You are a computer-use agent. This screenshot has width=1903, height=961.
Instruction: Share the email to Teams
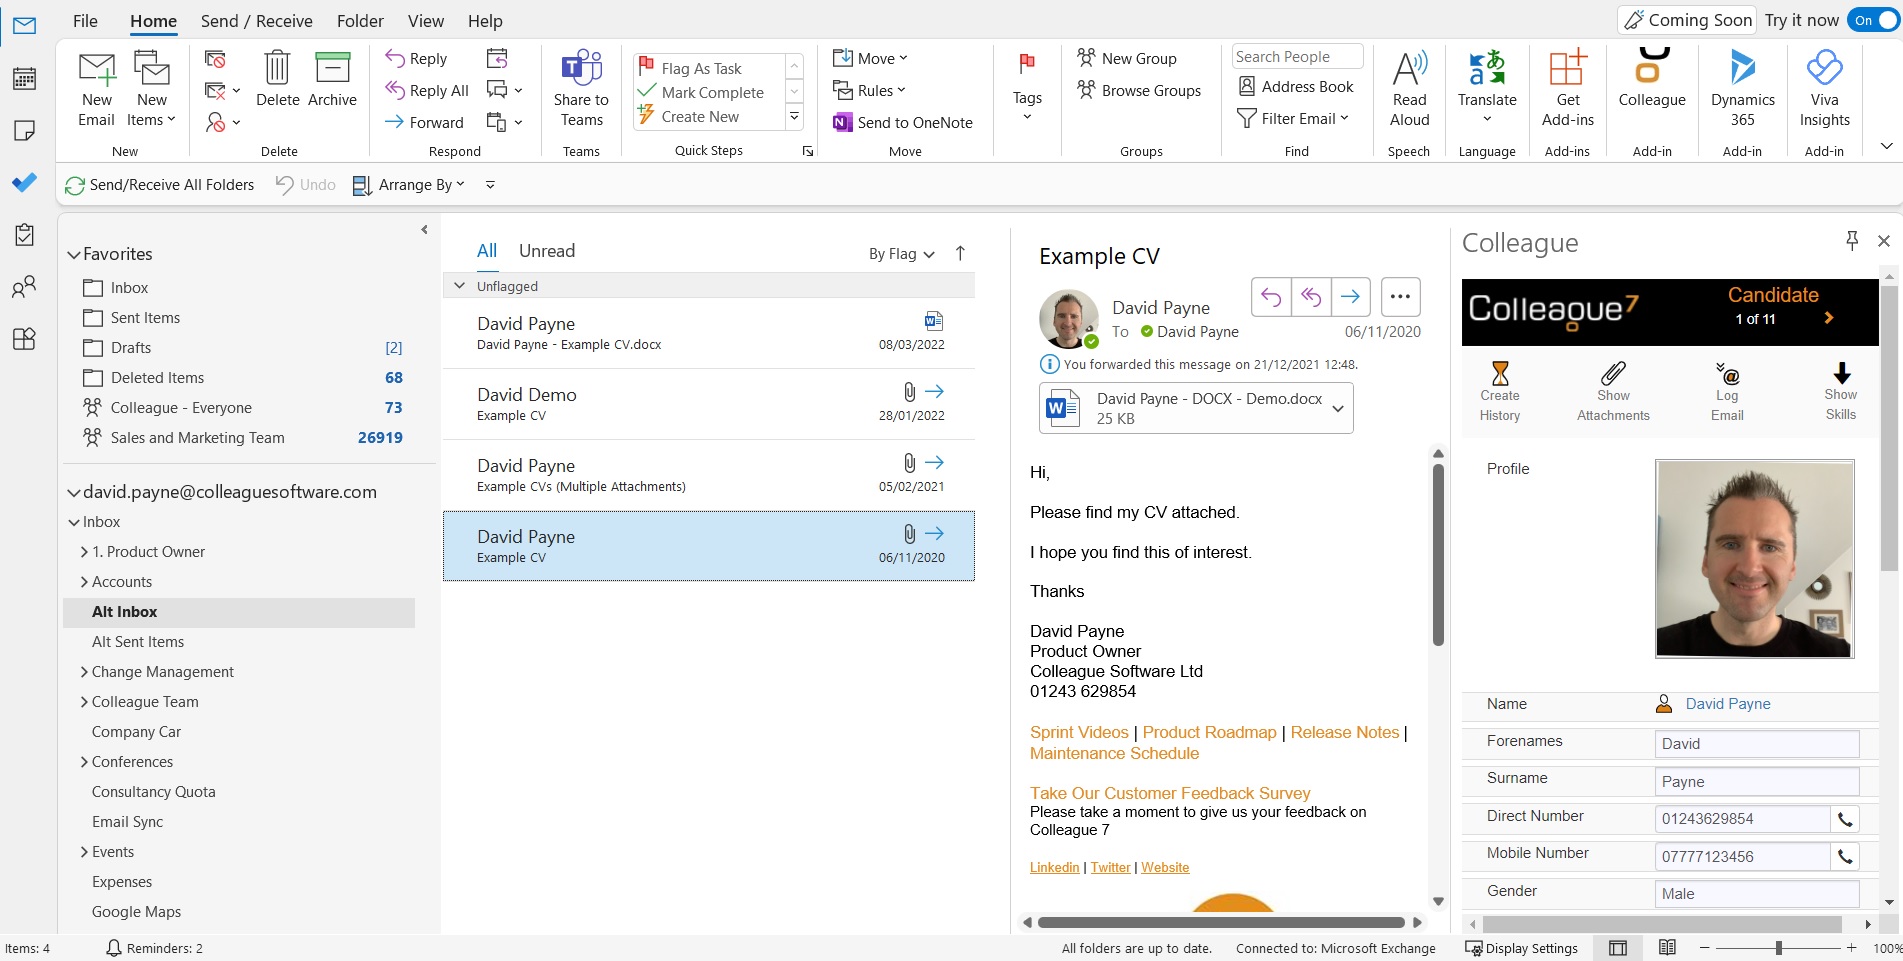(581, 89)
